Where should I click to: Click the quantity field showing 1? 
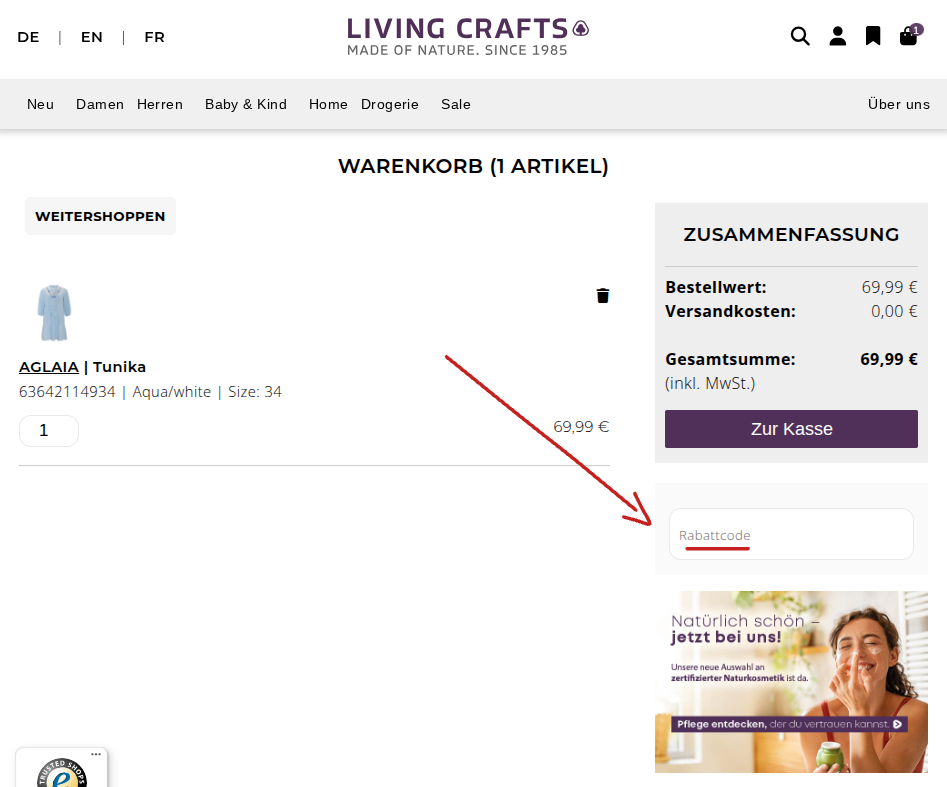[49, 431]
